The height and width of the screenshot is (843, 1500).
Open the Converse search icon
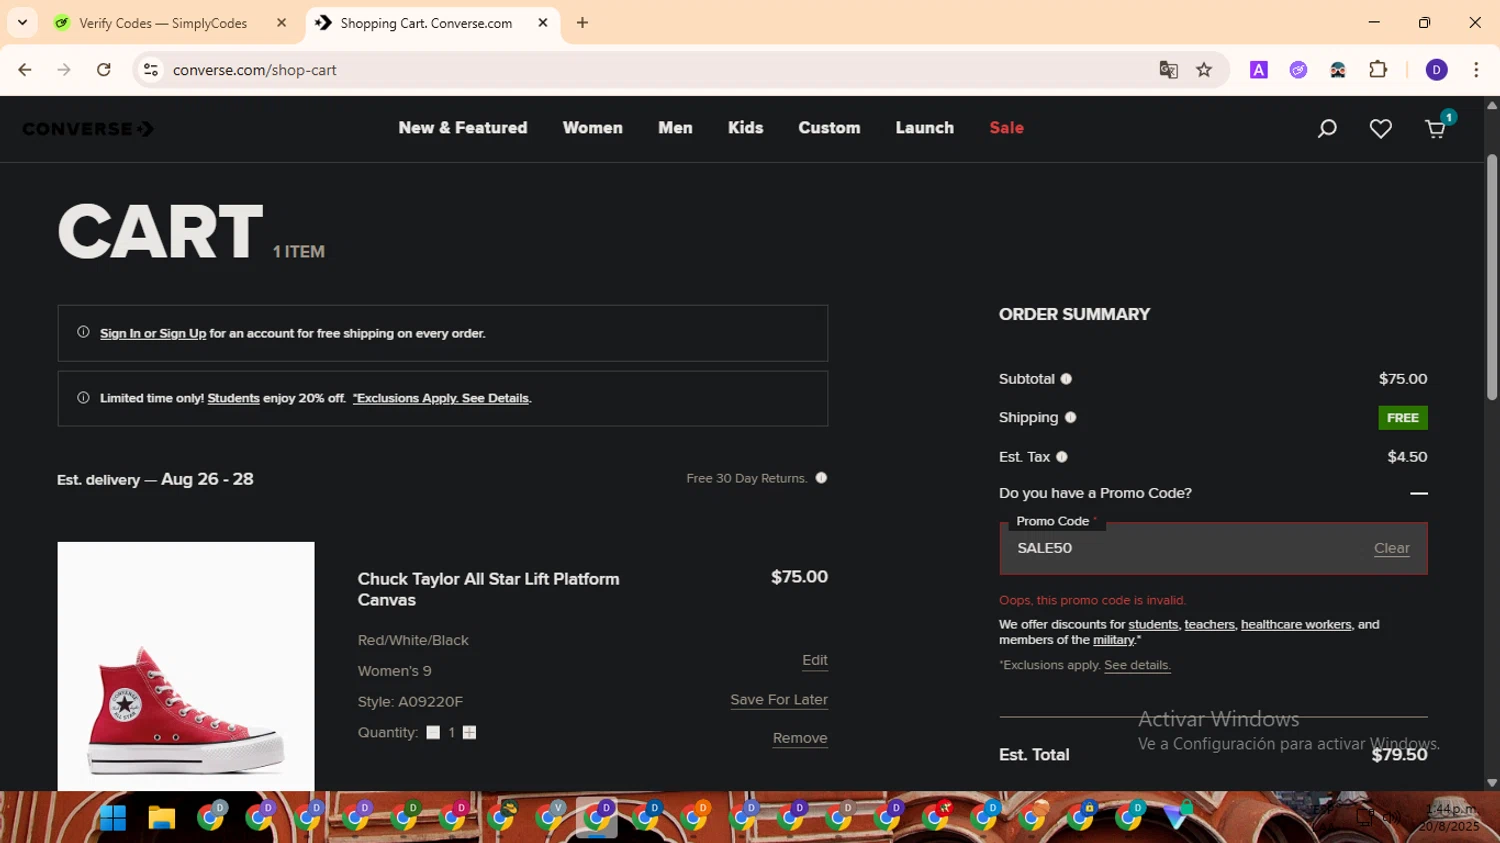(x=1327, y=129)
